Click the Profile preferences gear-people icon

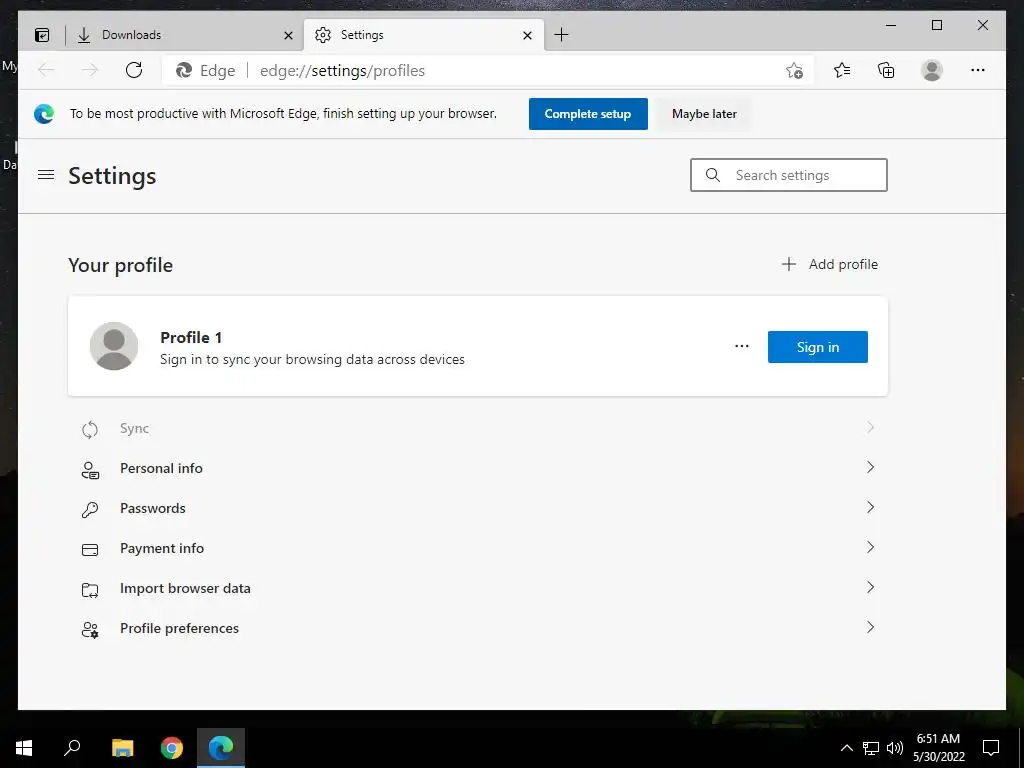coord(90,630)
